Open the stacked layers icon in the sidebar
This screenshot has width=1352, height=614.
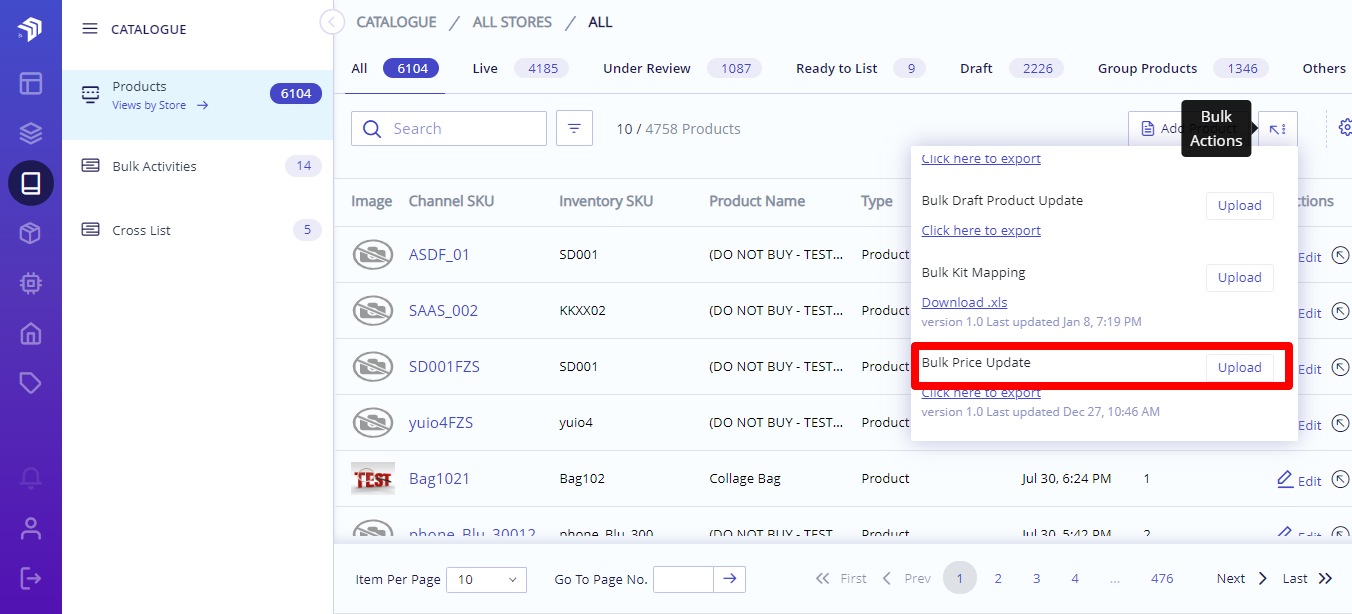(31, 133)
